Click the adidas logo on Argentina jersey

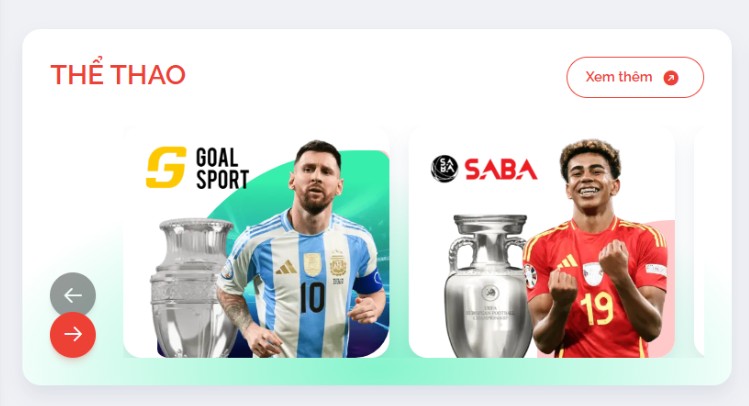coord(286,267)
